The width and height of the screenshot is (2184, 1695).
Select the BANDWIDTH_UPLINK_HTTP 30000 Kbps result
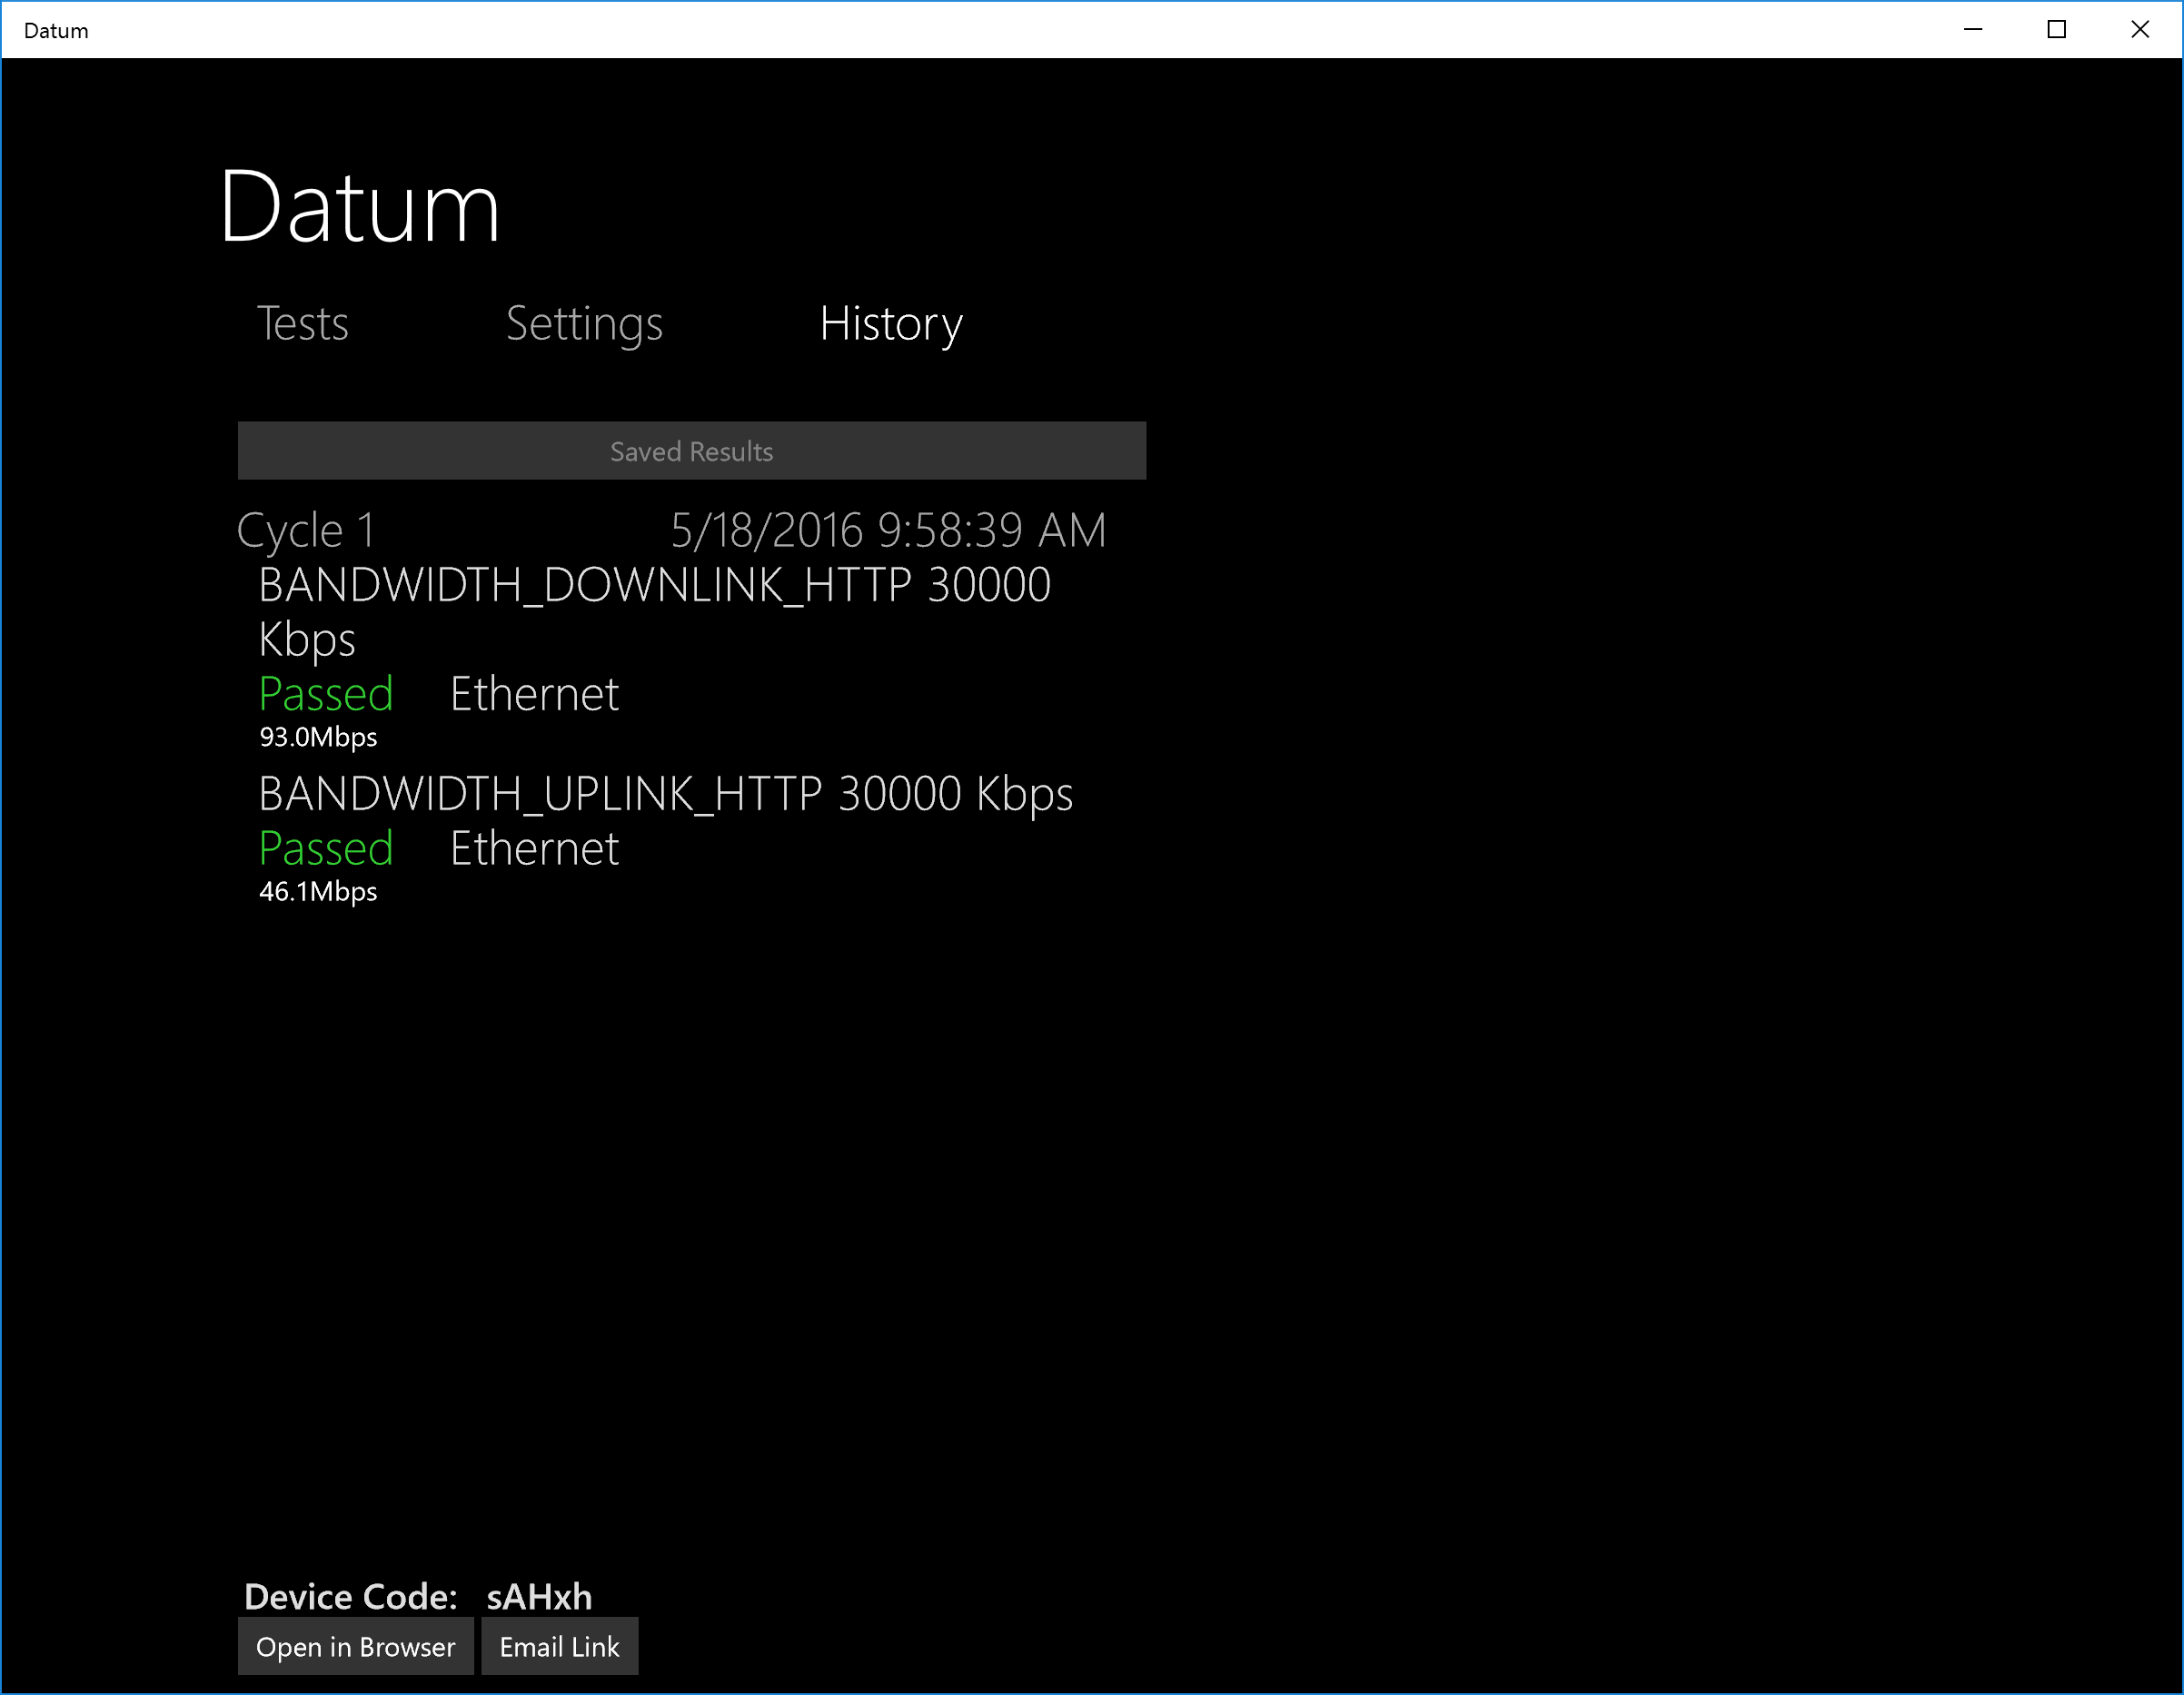click(x=665, y=794)
